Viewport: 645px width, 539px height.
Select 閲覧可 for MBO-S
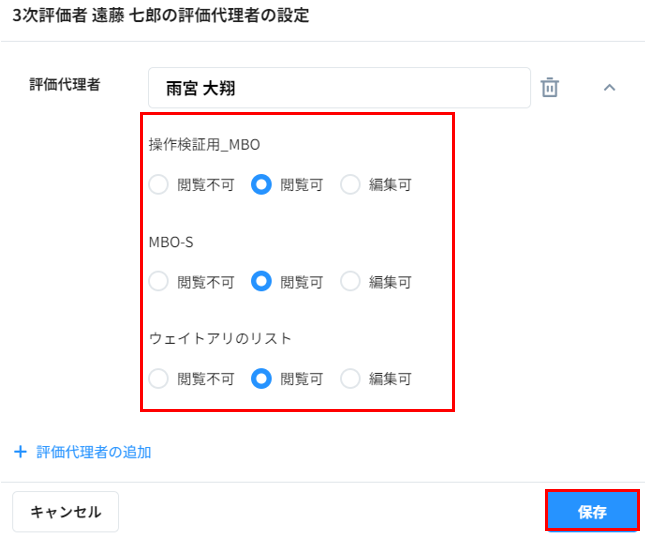coord(261,282)
